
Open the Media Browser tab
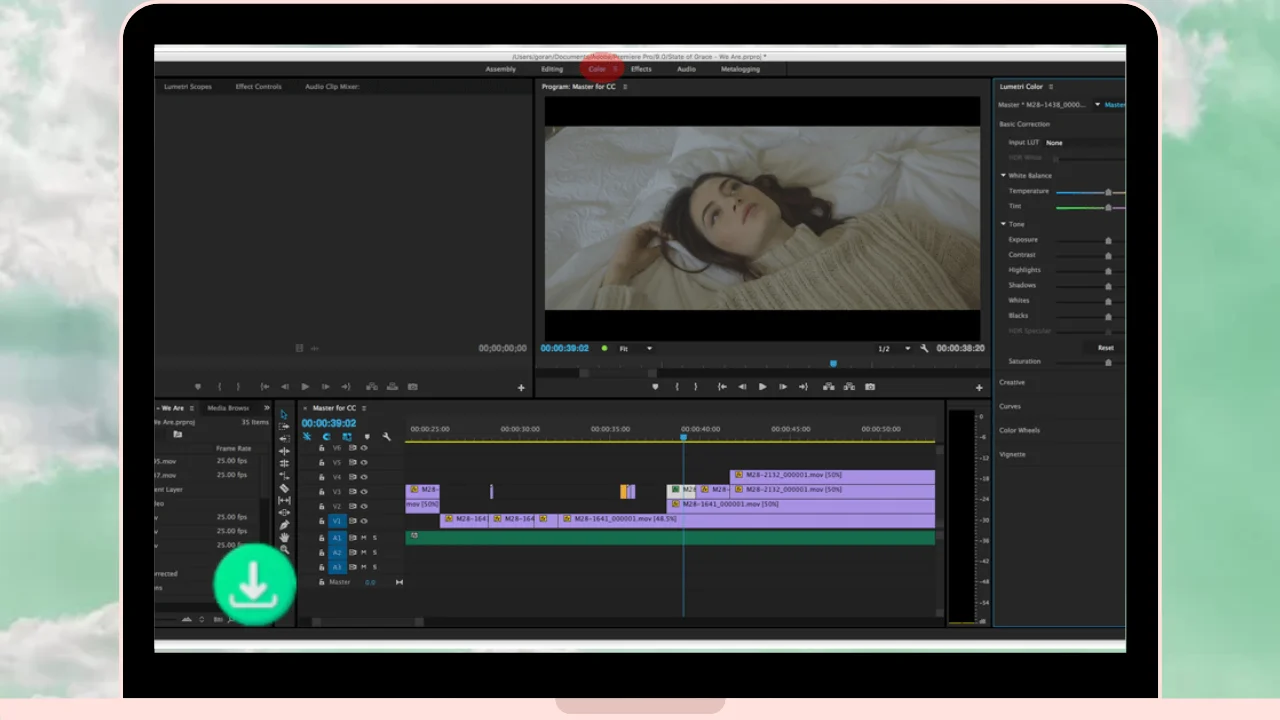coord(228,408)
